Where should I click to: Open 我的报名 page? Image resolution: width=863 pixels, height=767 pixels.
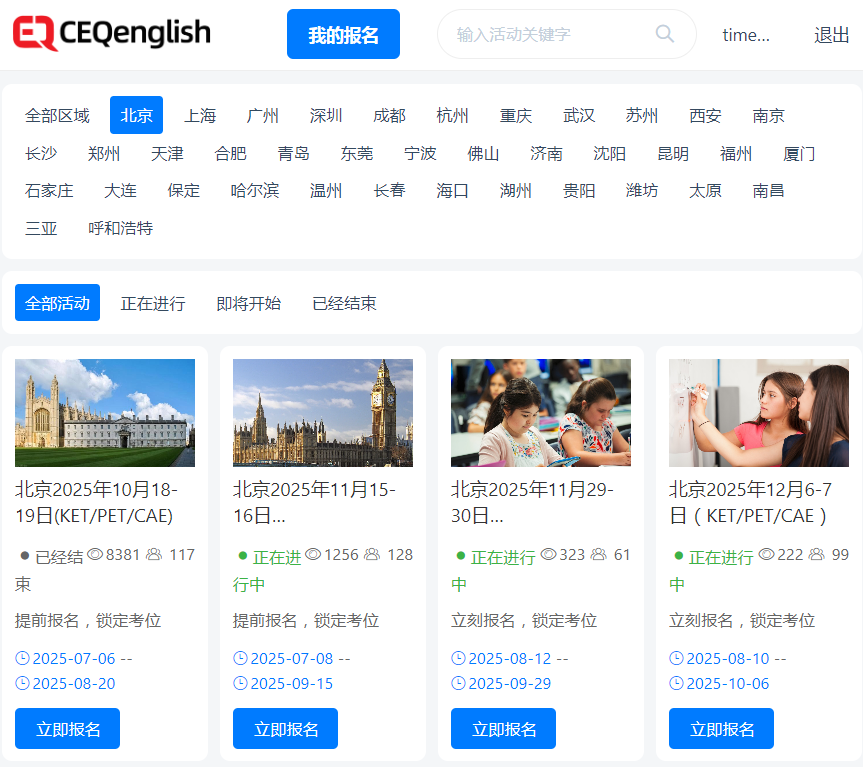tap(343, 35)
